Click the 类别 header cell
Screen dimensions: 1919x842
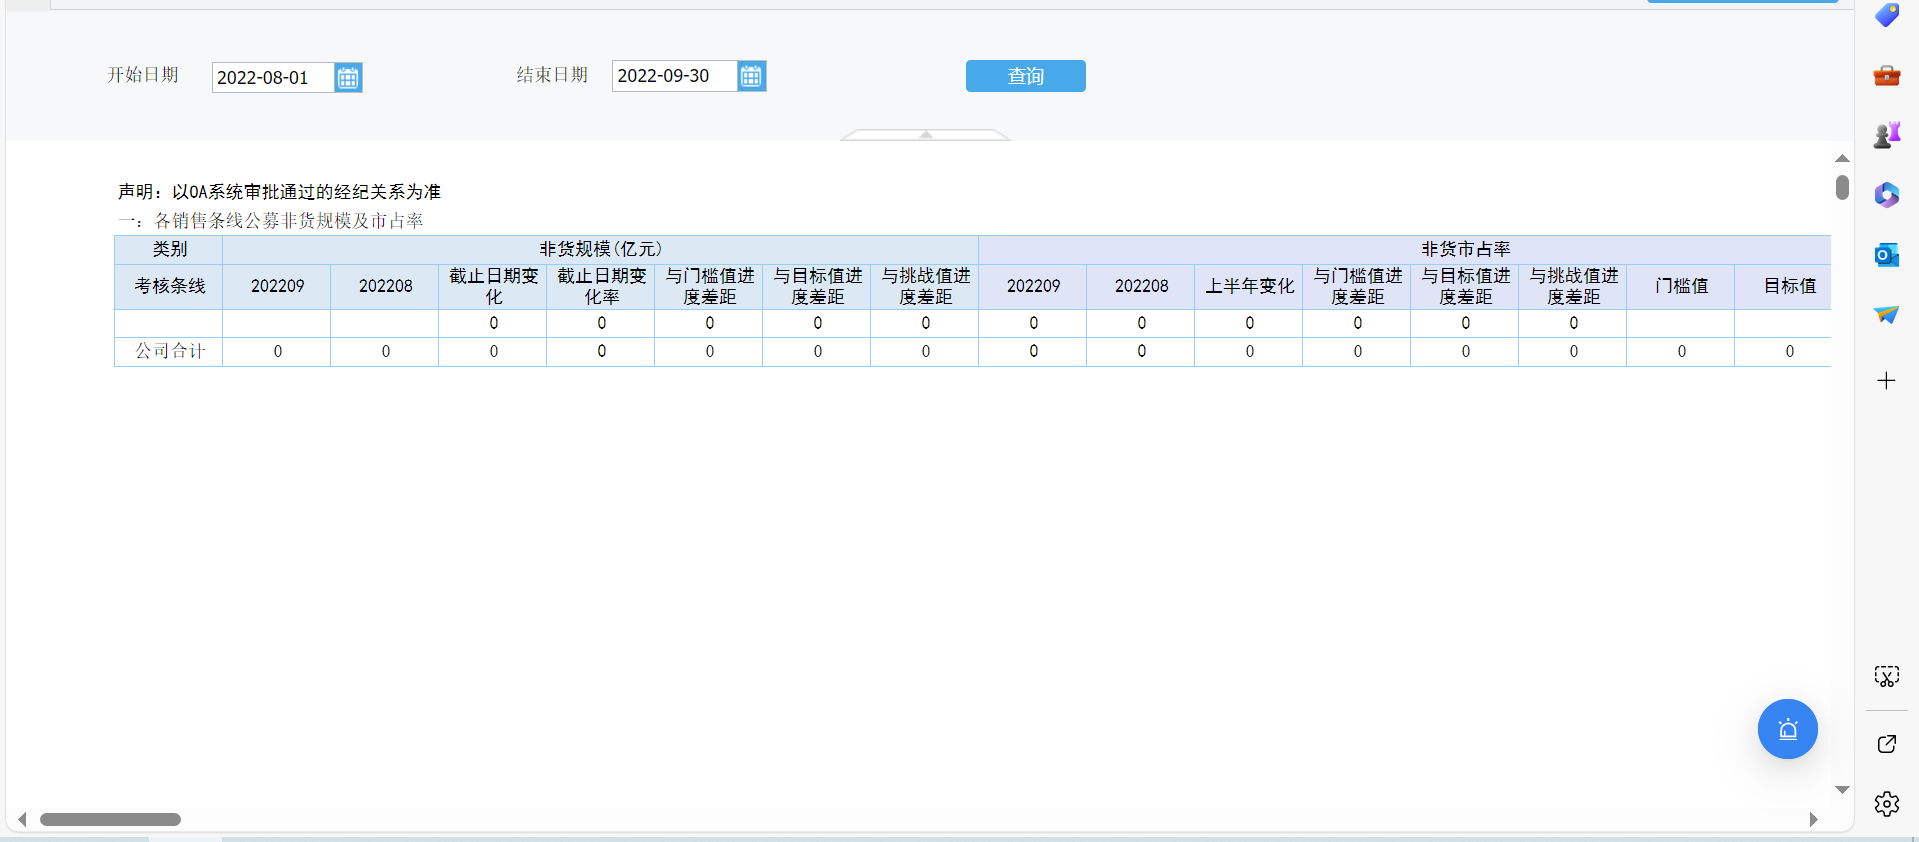click(x=169, y=249)
